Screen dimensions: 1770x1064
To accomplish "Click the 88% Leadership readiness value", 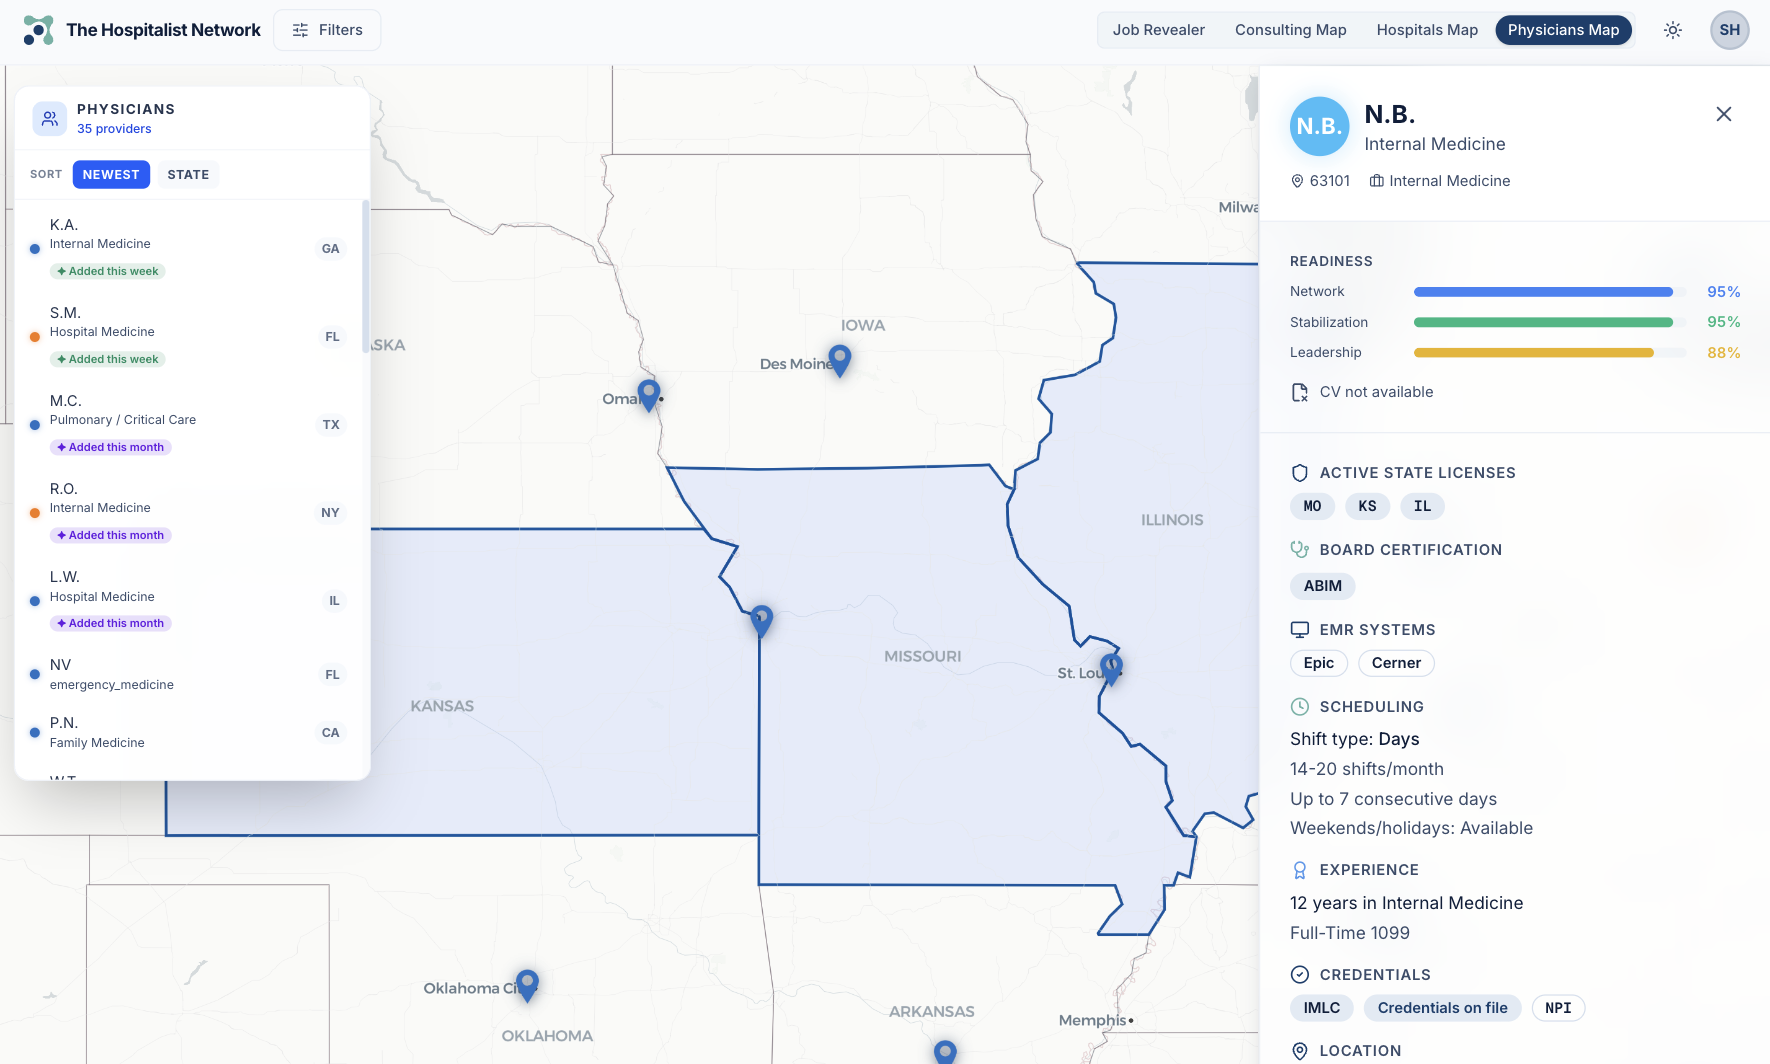I will pos(1723,353).
